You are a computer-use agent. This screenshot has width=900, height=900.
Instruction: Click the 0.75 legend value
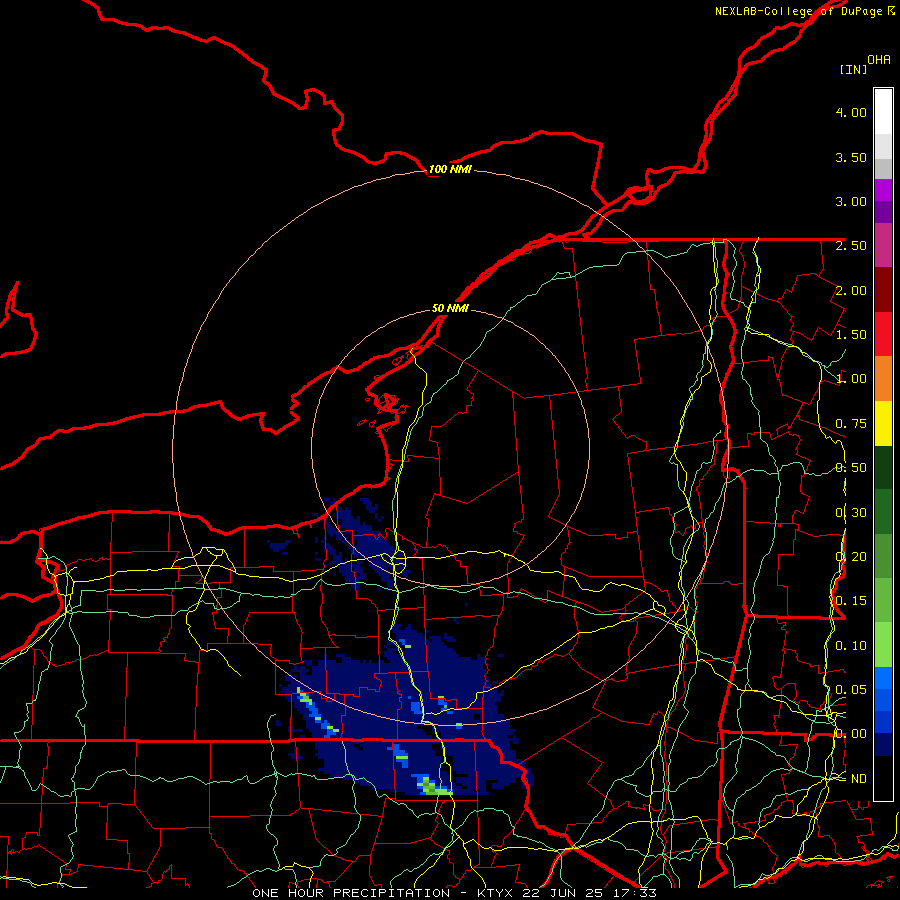point(851,424)
